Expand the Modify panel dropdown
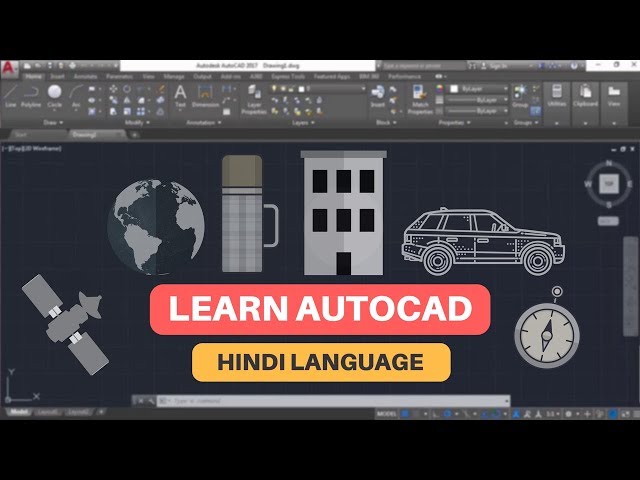 tap(137, 122)
